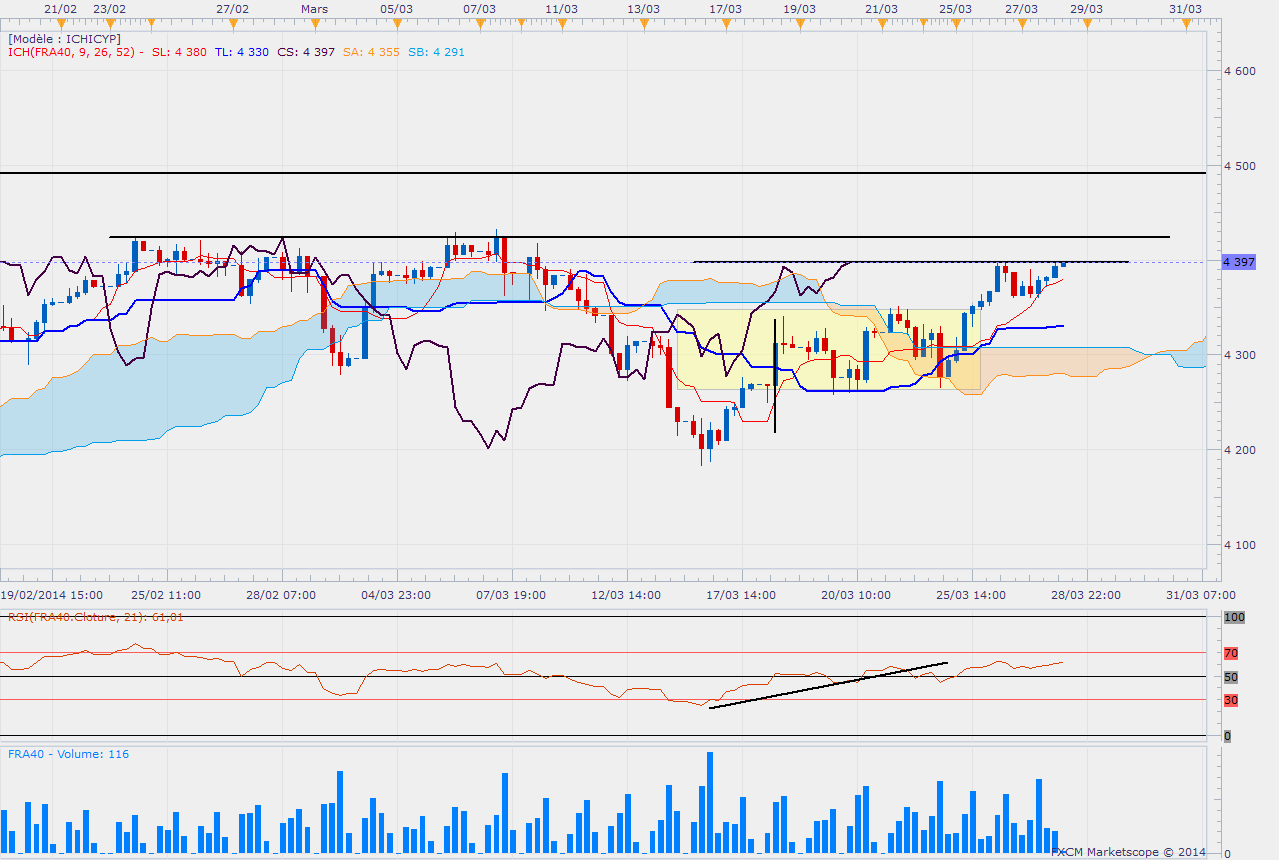Select the "FRA40 - Volume: 116" panel label
Image resolution: width=1279 pixels, height=860 pixels.
point(68,754)
